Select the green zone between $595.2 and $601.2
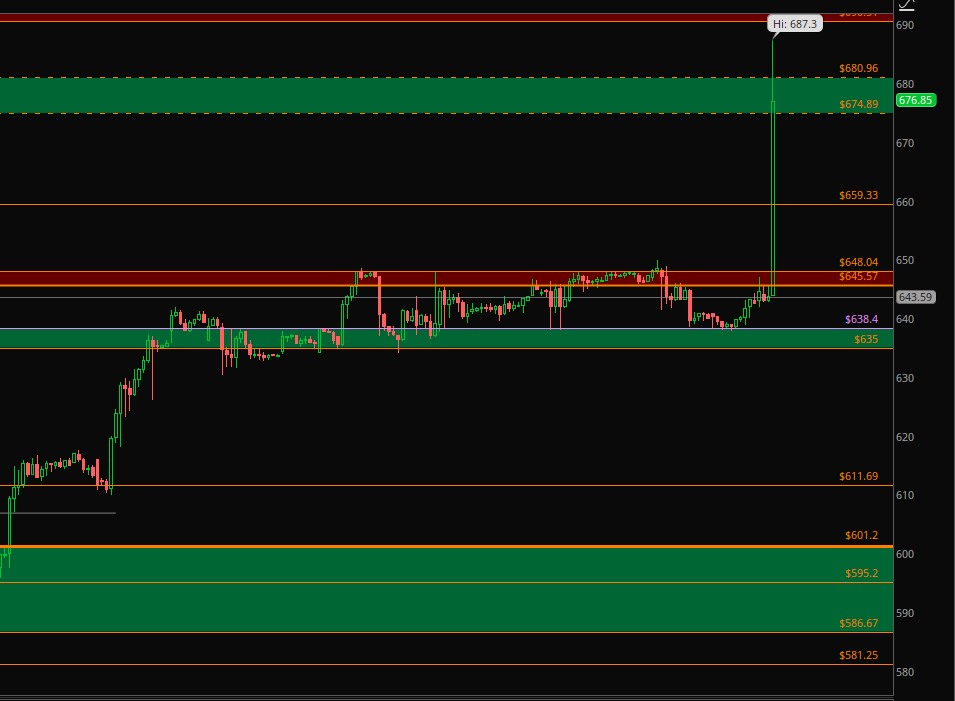Image resolution: width=955 pixels, height=701 pixels. (x=446, y=565)
